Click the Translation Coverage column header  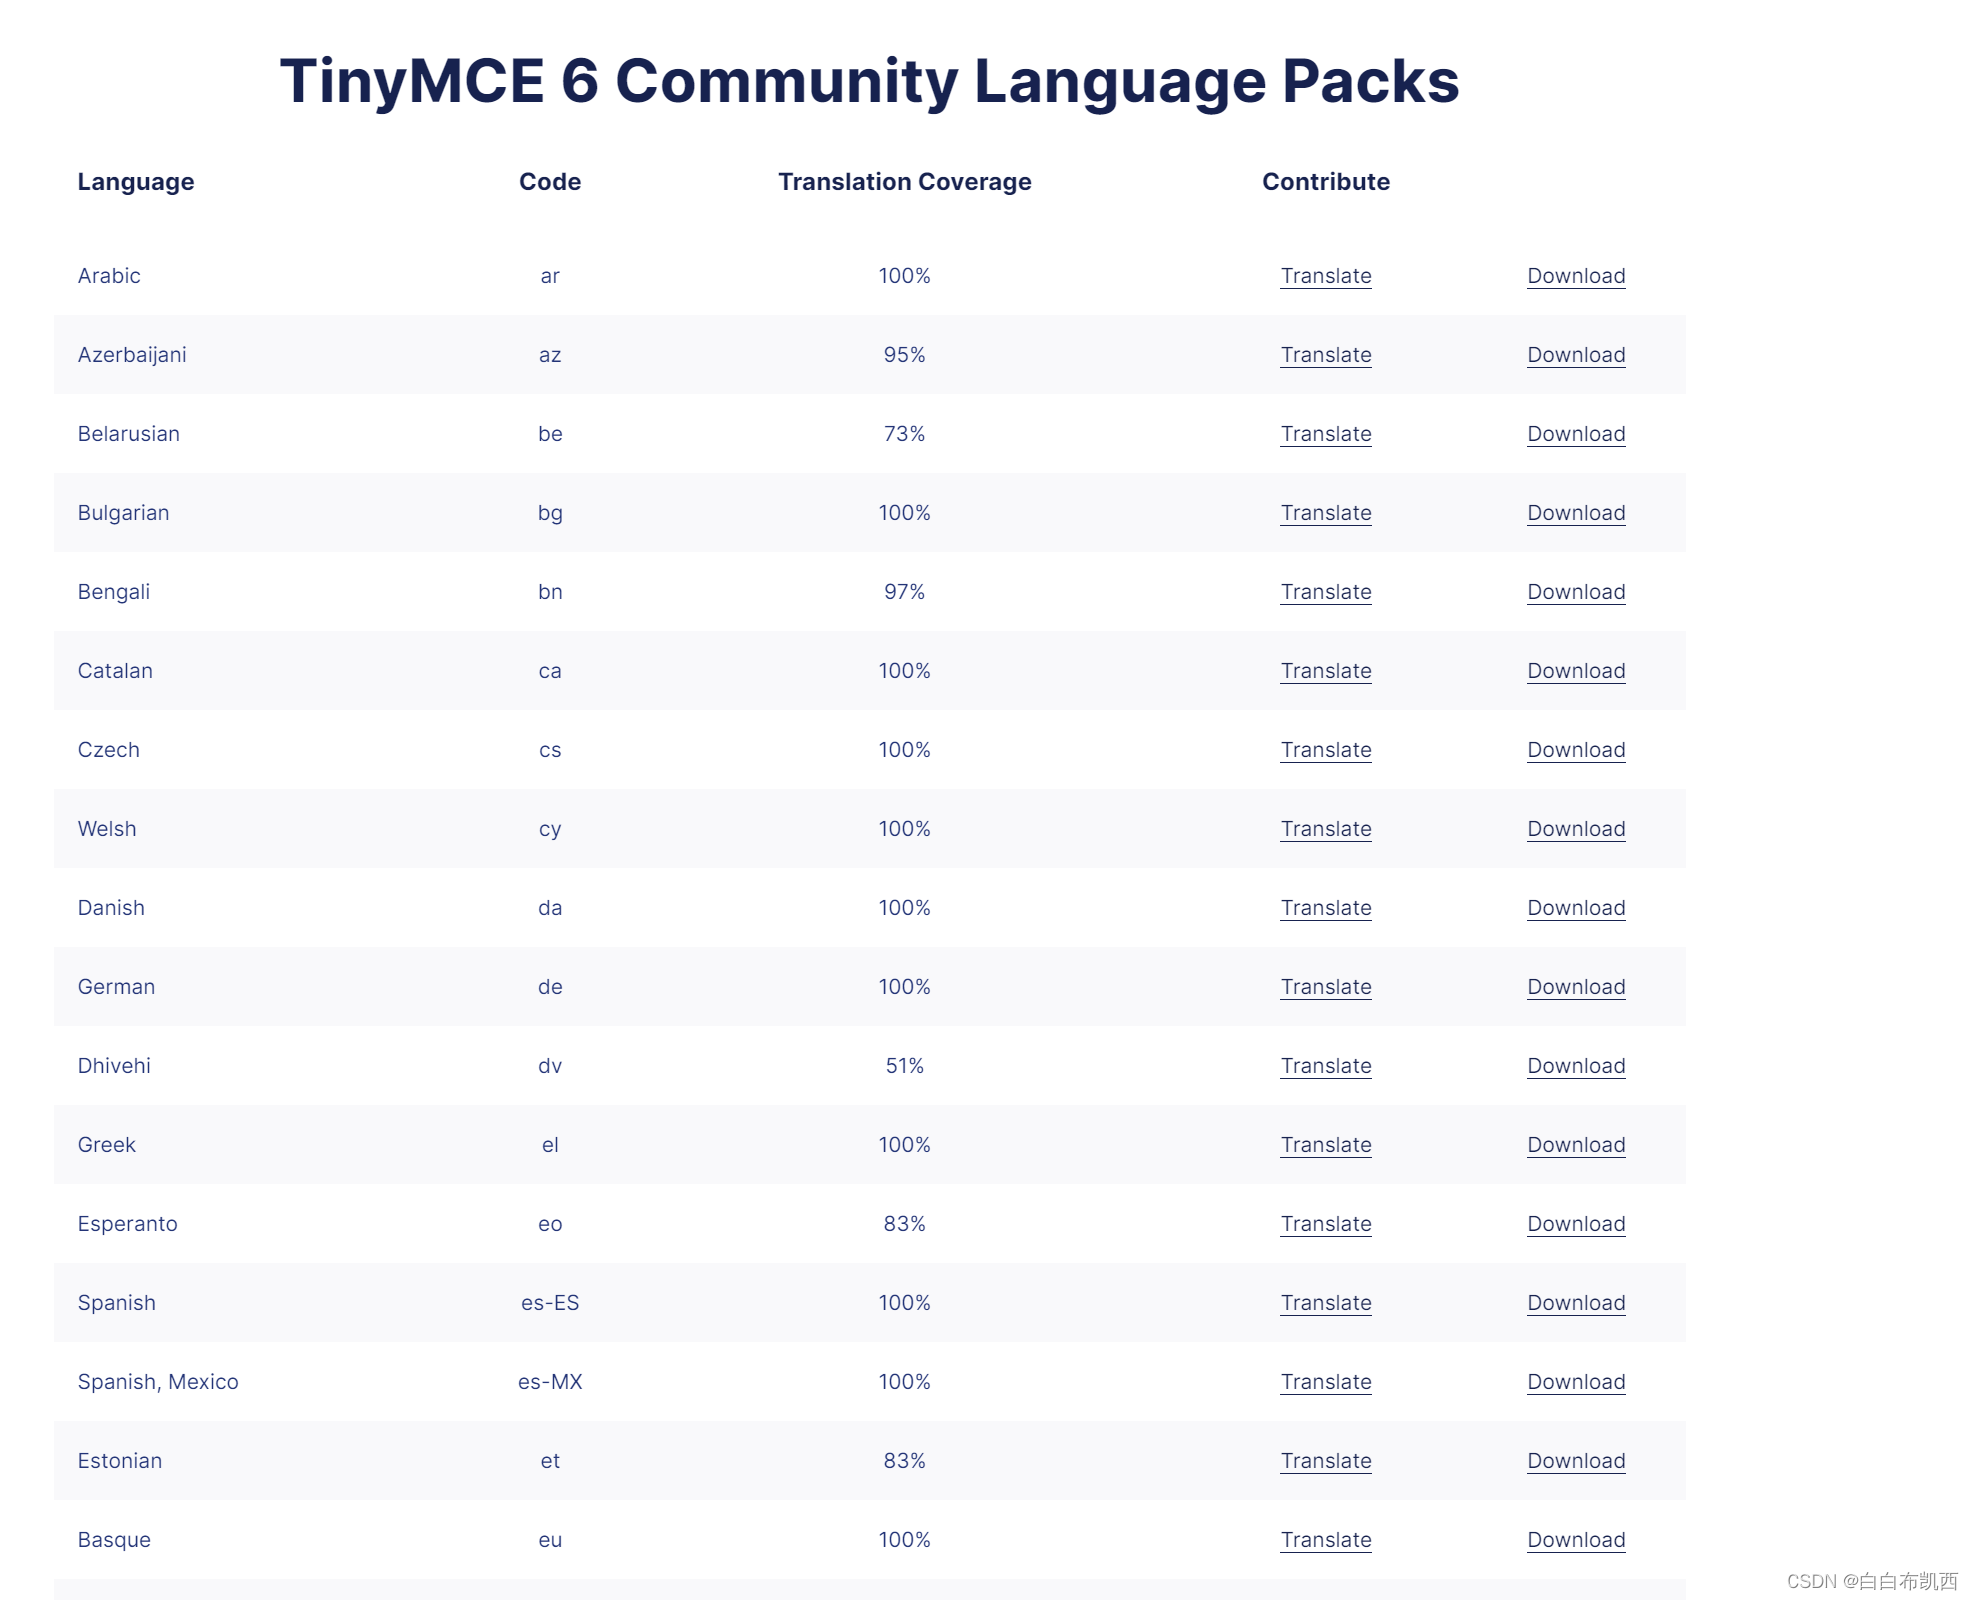tap(904, 182)
